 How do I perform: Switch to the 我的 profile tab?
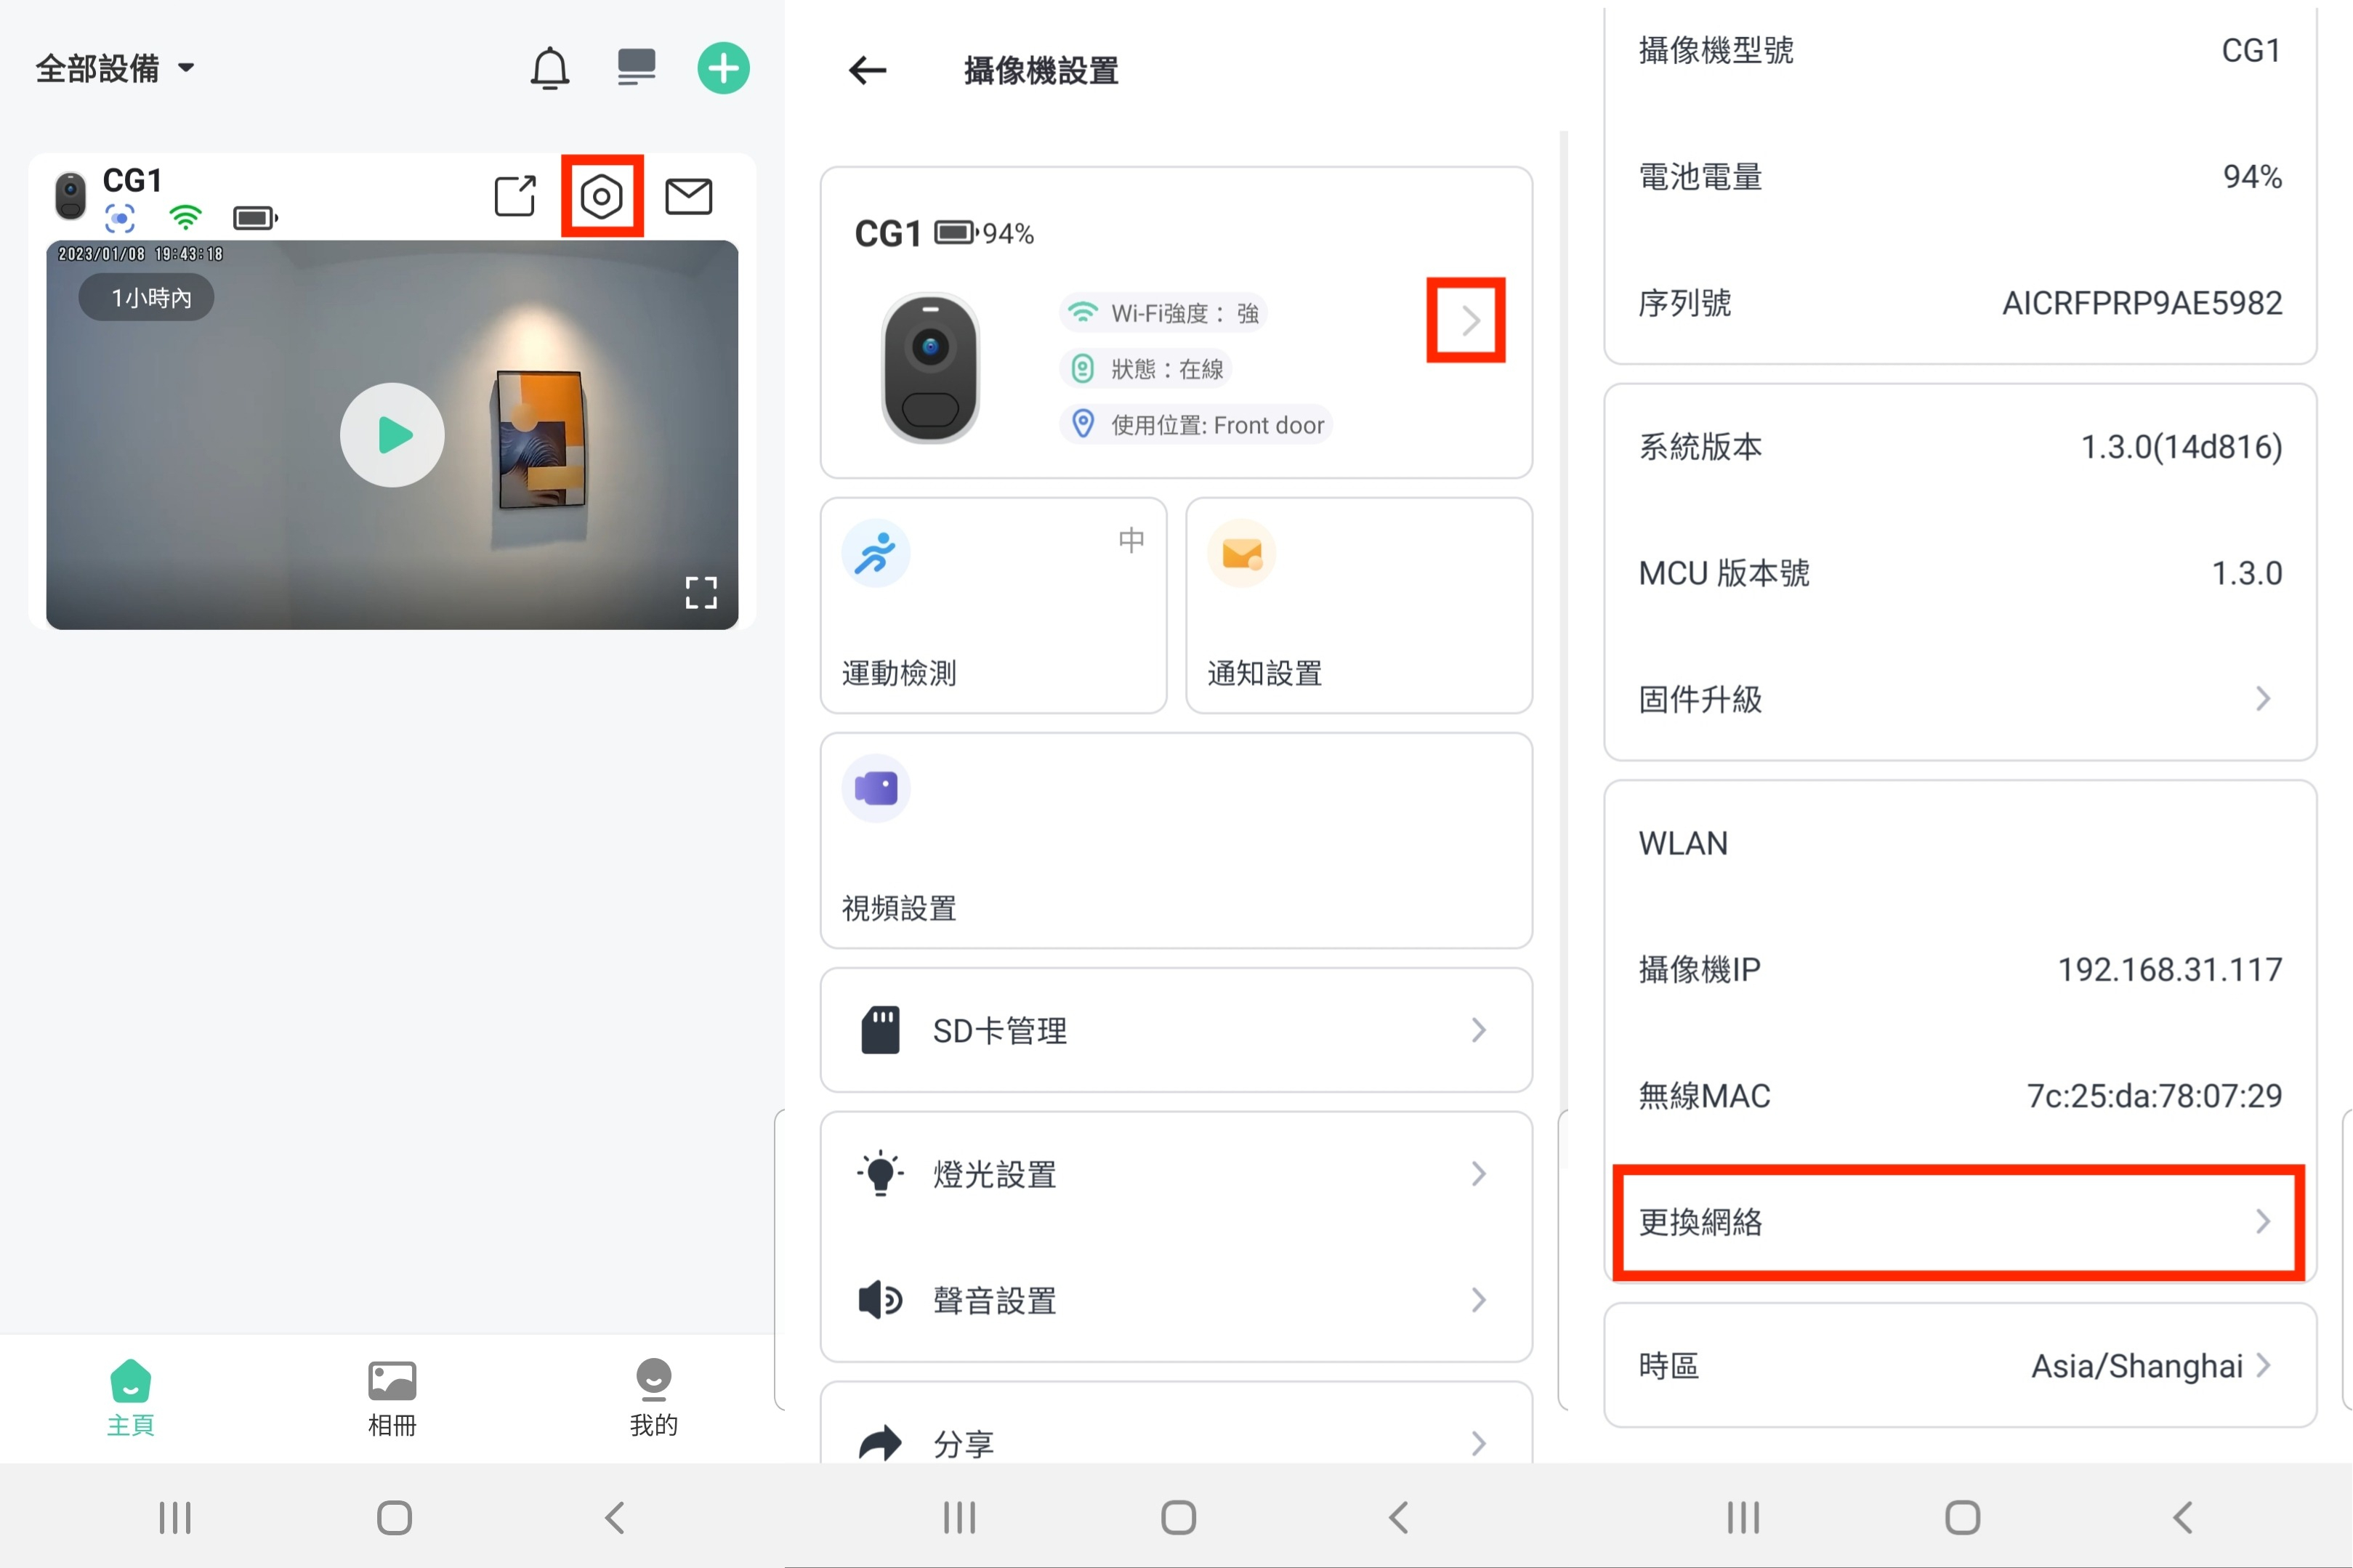point(654,1399)
